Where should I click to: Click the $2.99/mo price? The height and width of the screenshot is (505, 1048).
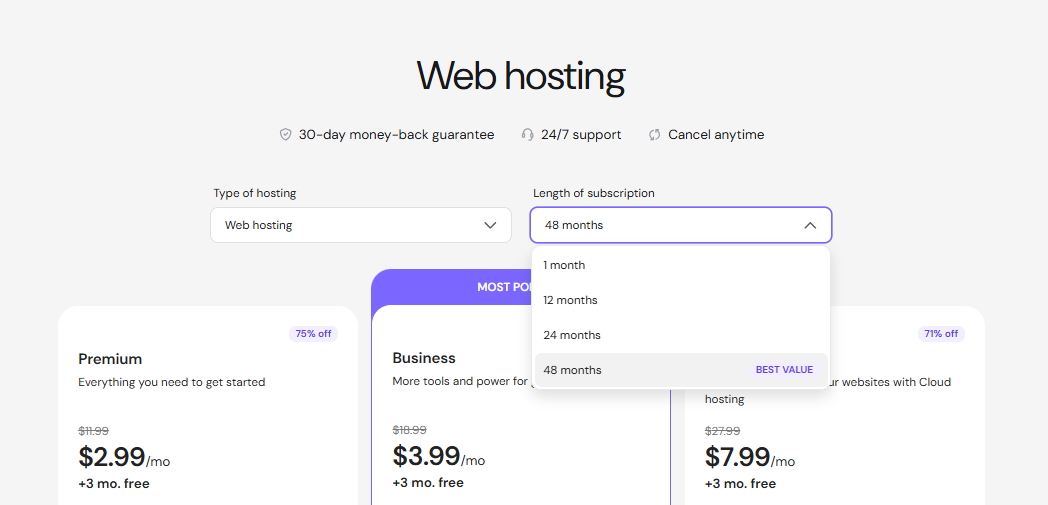click(x=124, y=457)
